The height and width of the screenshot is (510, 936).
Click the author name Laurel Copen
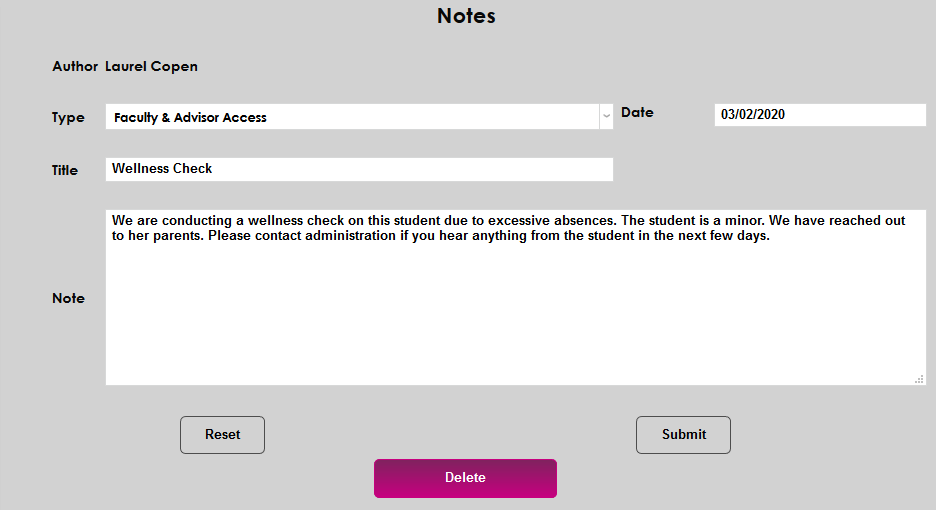pos(151,67)
